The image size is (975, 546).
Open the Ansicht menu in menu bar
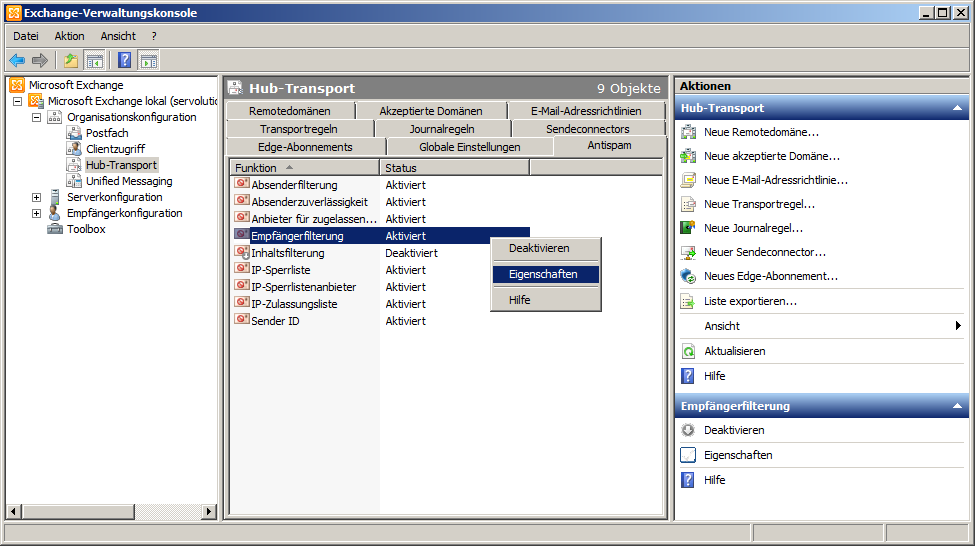pyautogui.click(x=118, y=36)
